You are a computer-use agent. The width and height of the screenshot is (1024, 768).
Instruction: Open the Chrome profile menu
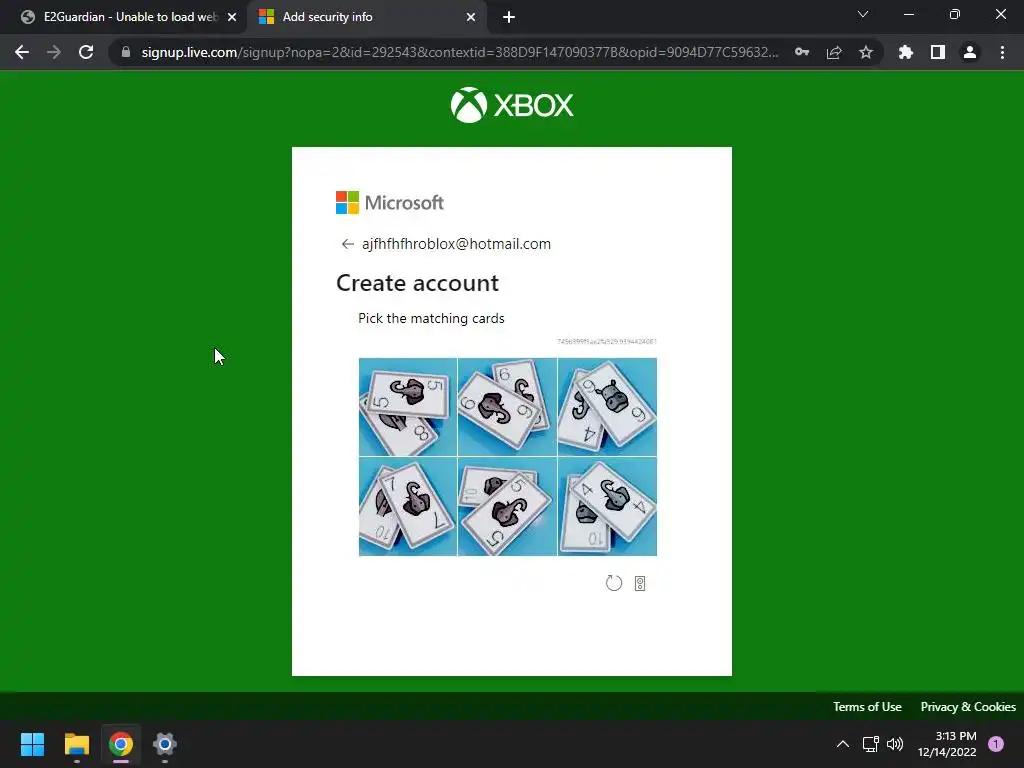(x=970, y=52)
